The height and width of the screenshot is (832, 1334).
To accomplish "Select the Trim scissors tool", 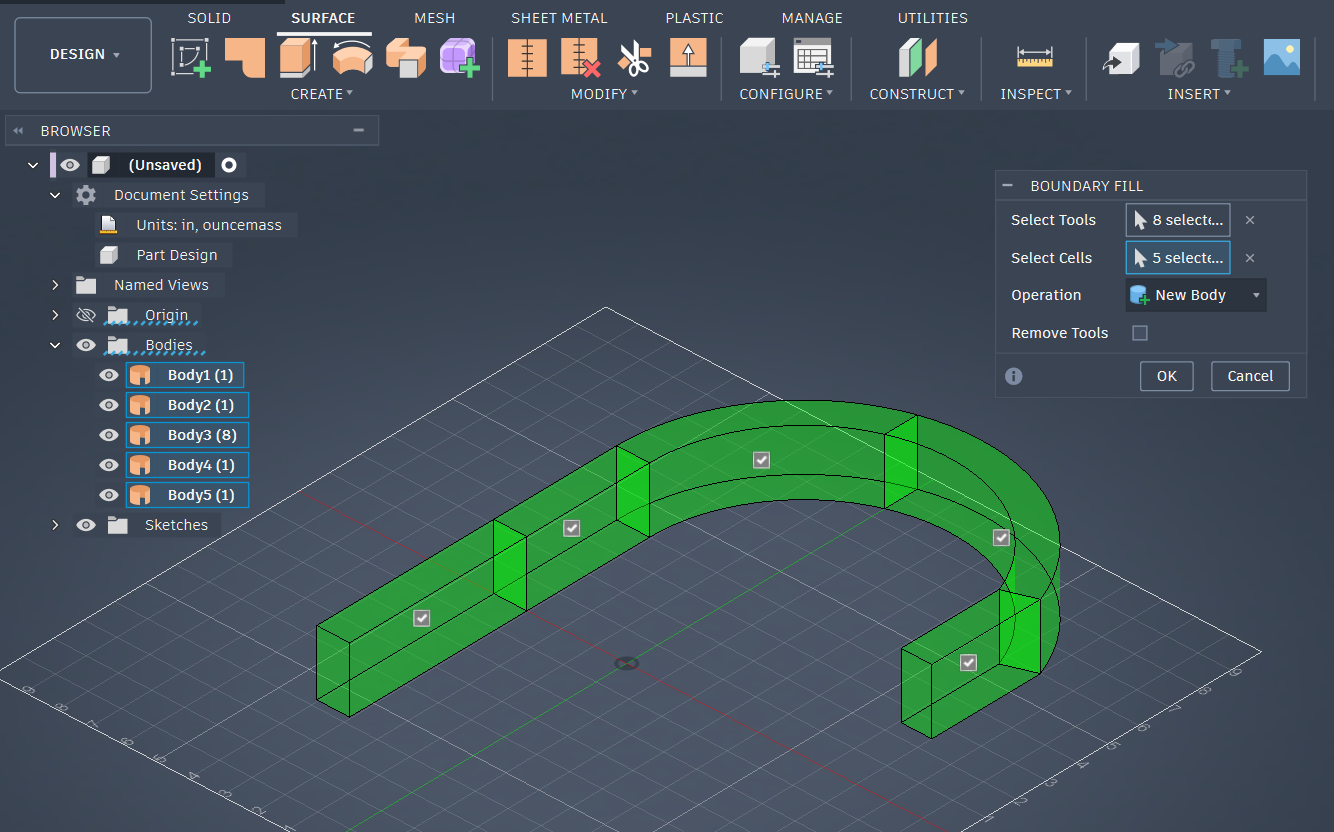I will pos(634,57).
